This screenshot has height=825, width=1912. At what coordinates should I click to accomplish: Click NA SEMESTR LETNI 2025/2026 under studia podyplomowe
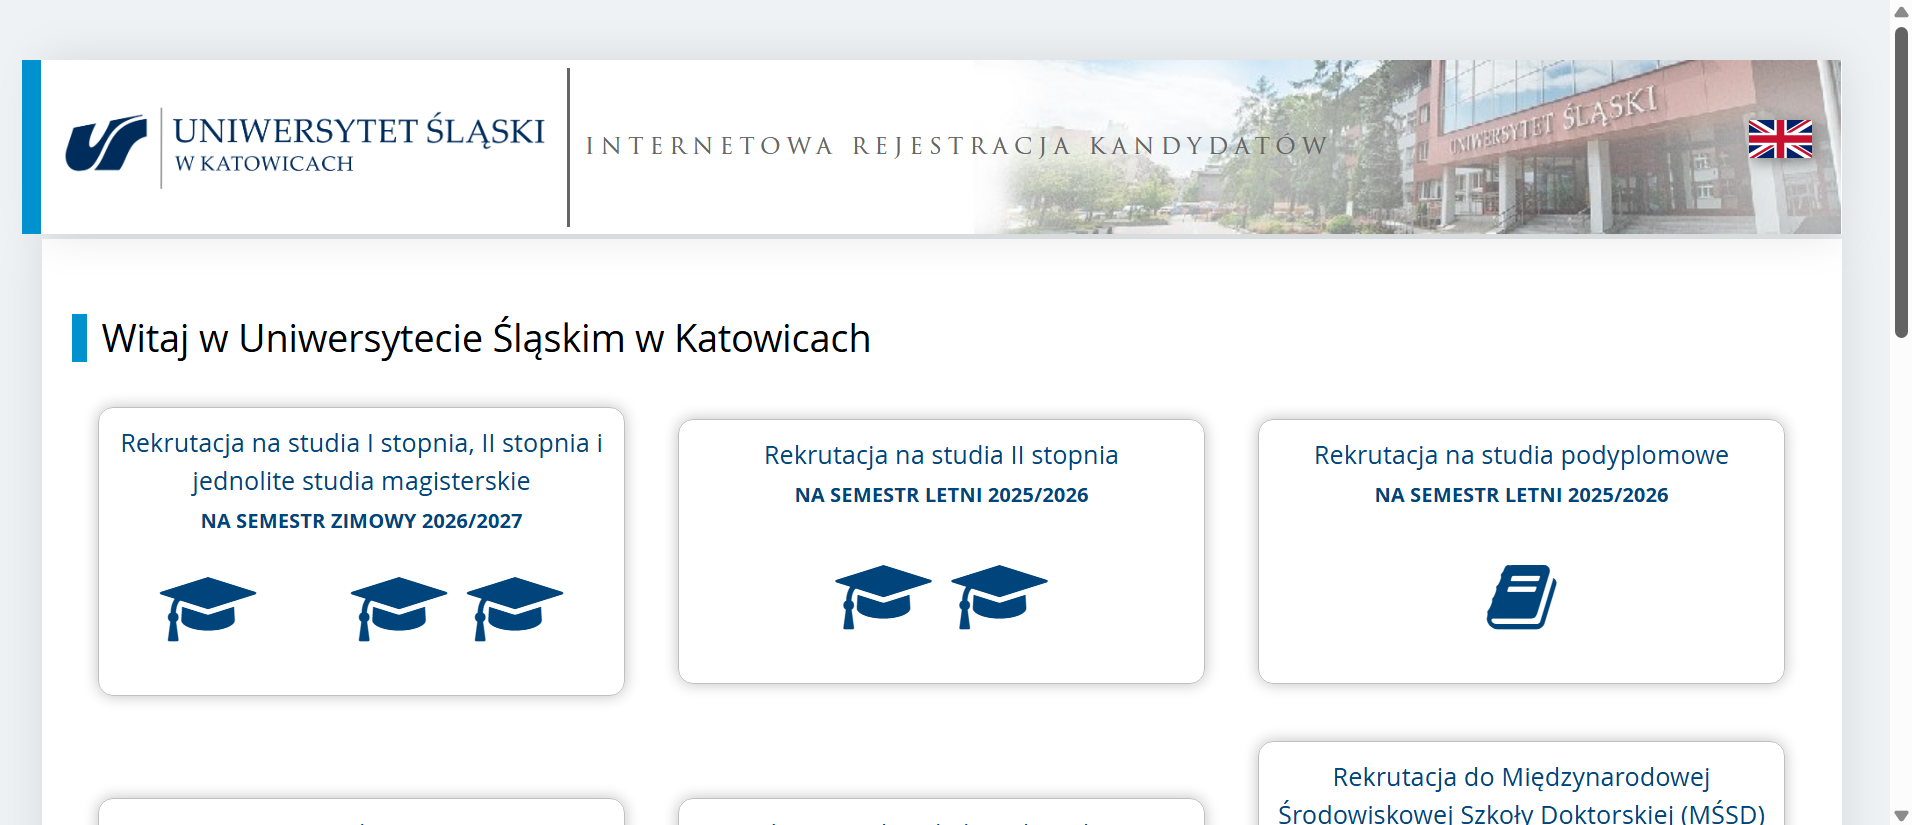tap(1521, 495)
